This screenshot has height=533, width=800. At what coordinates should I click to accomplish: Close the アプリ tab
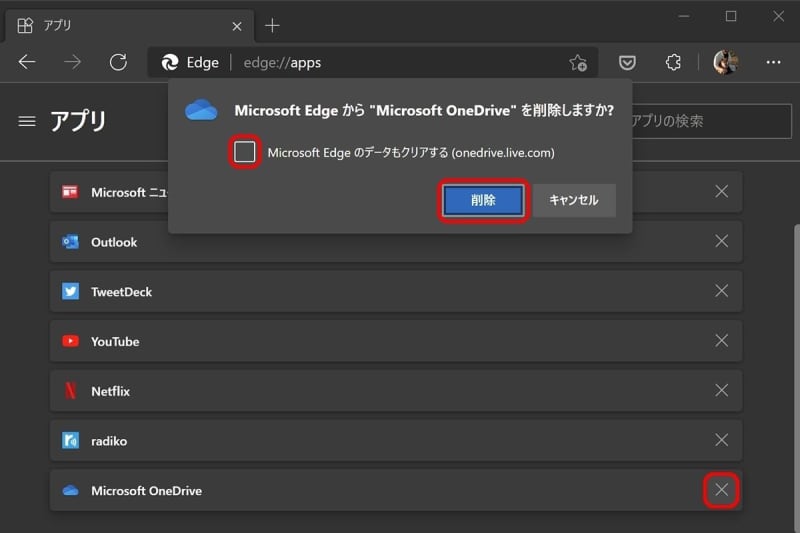[237, 26]
